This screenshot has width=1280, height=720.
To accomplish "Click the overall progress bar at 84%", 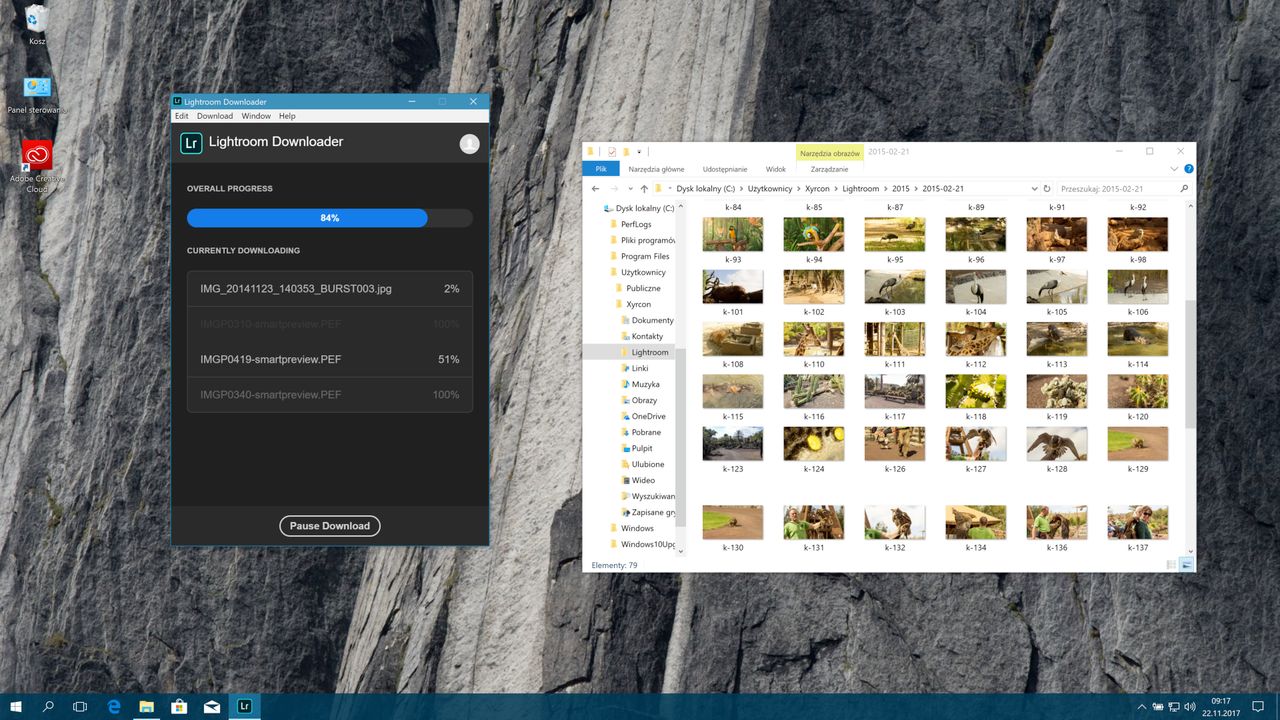I will point(329,218).
